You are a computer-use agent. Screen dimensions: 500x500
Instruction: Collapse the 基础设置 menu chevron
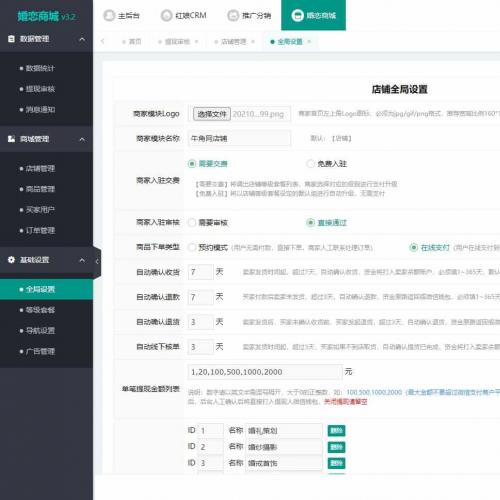pos(82,260)
